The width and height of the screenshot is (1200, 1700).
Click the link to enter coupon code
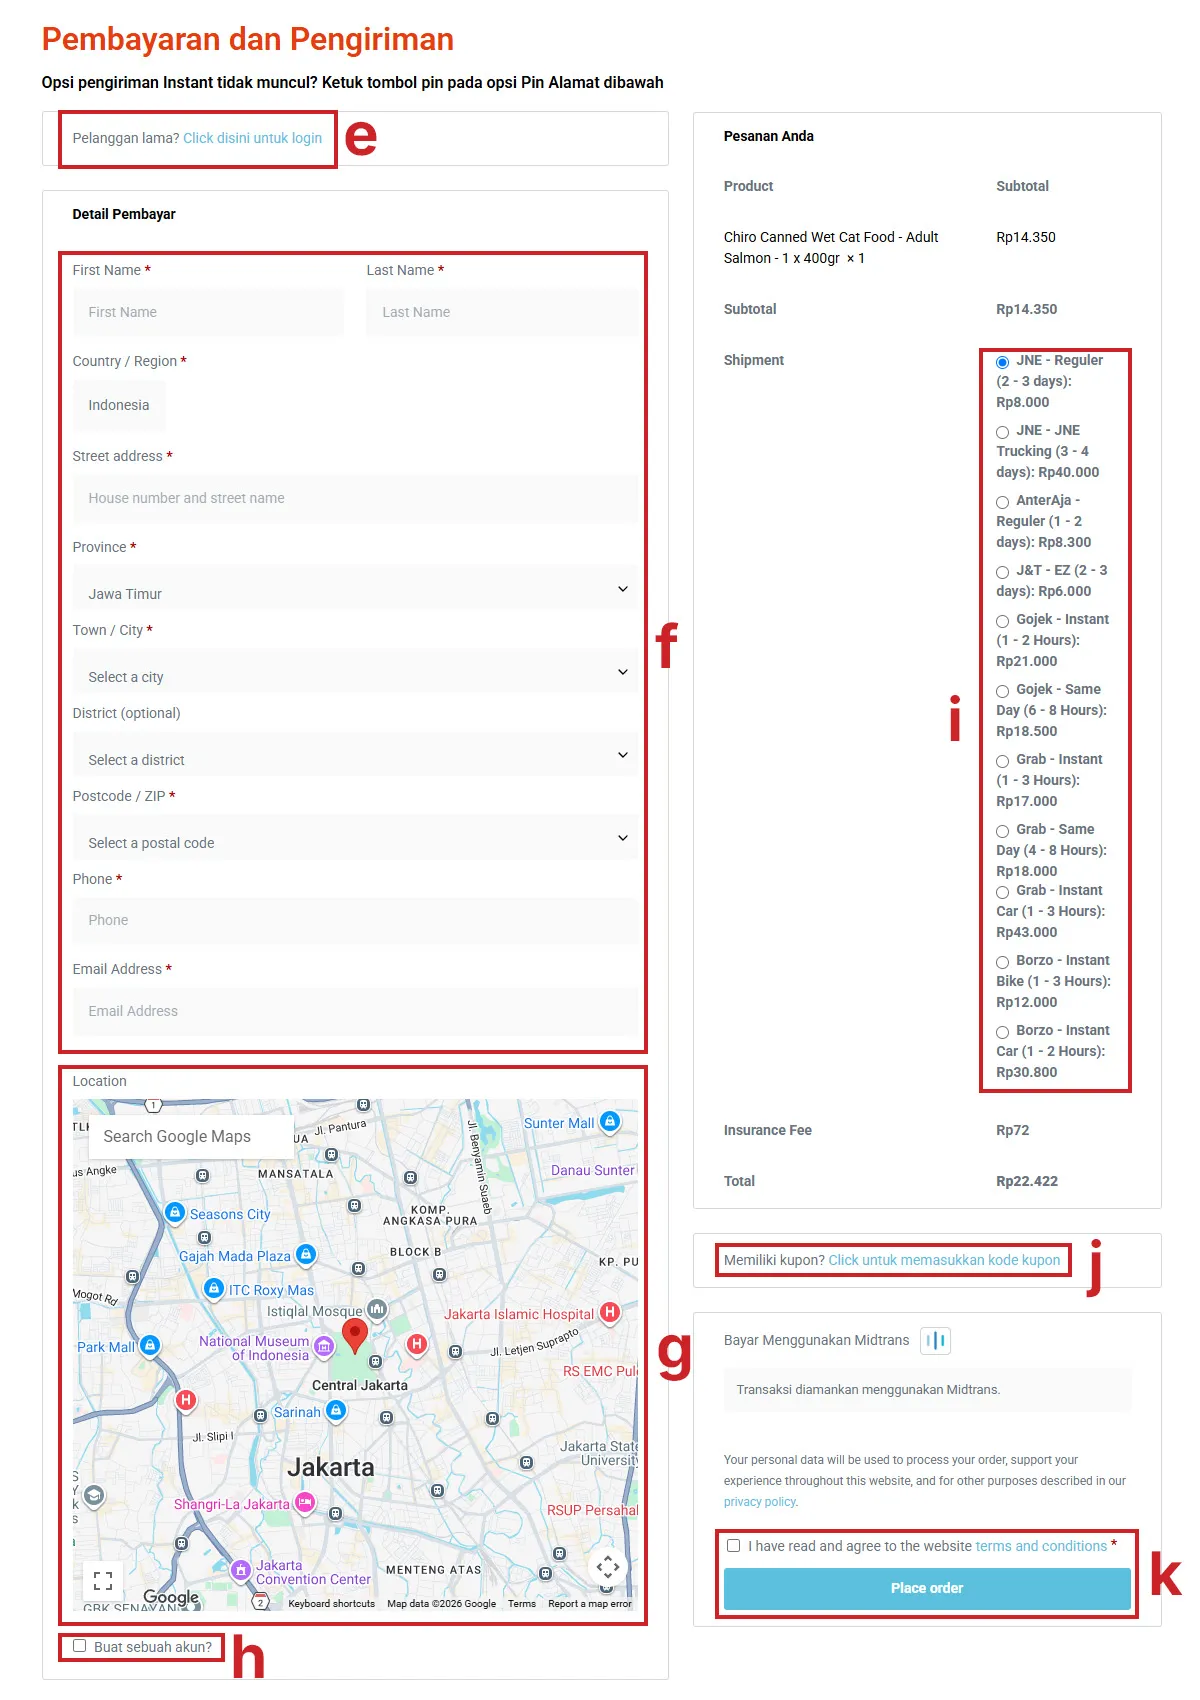pyautogui.click(x=944, y=1260)
